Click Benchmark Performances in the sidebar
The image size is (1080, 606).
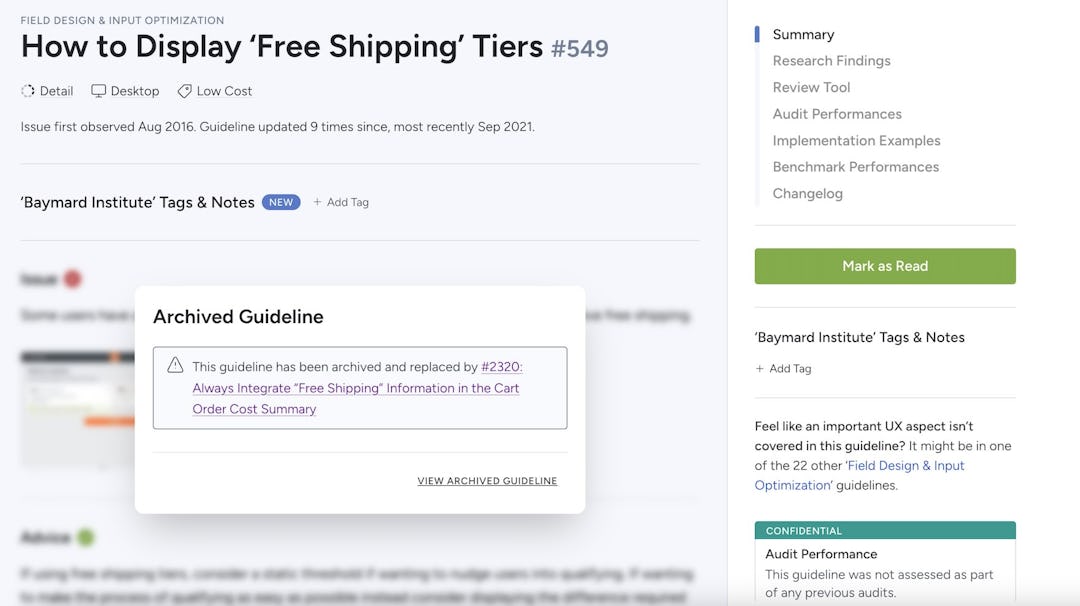coord(856,166)
